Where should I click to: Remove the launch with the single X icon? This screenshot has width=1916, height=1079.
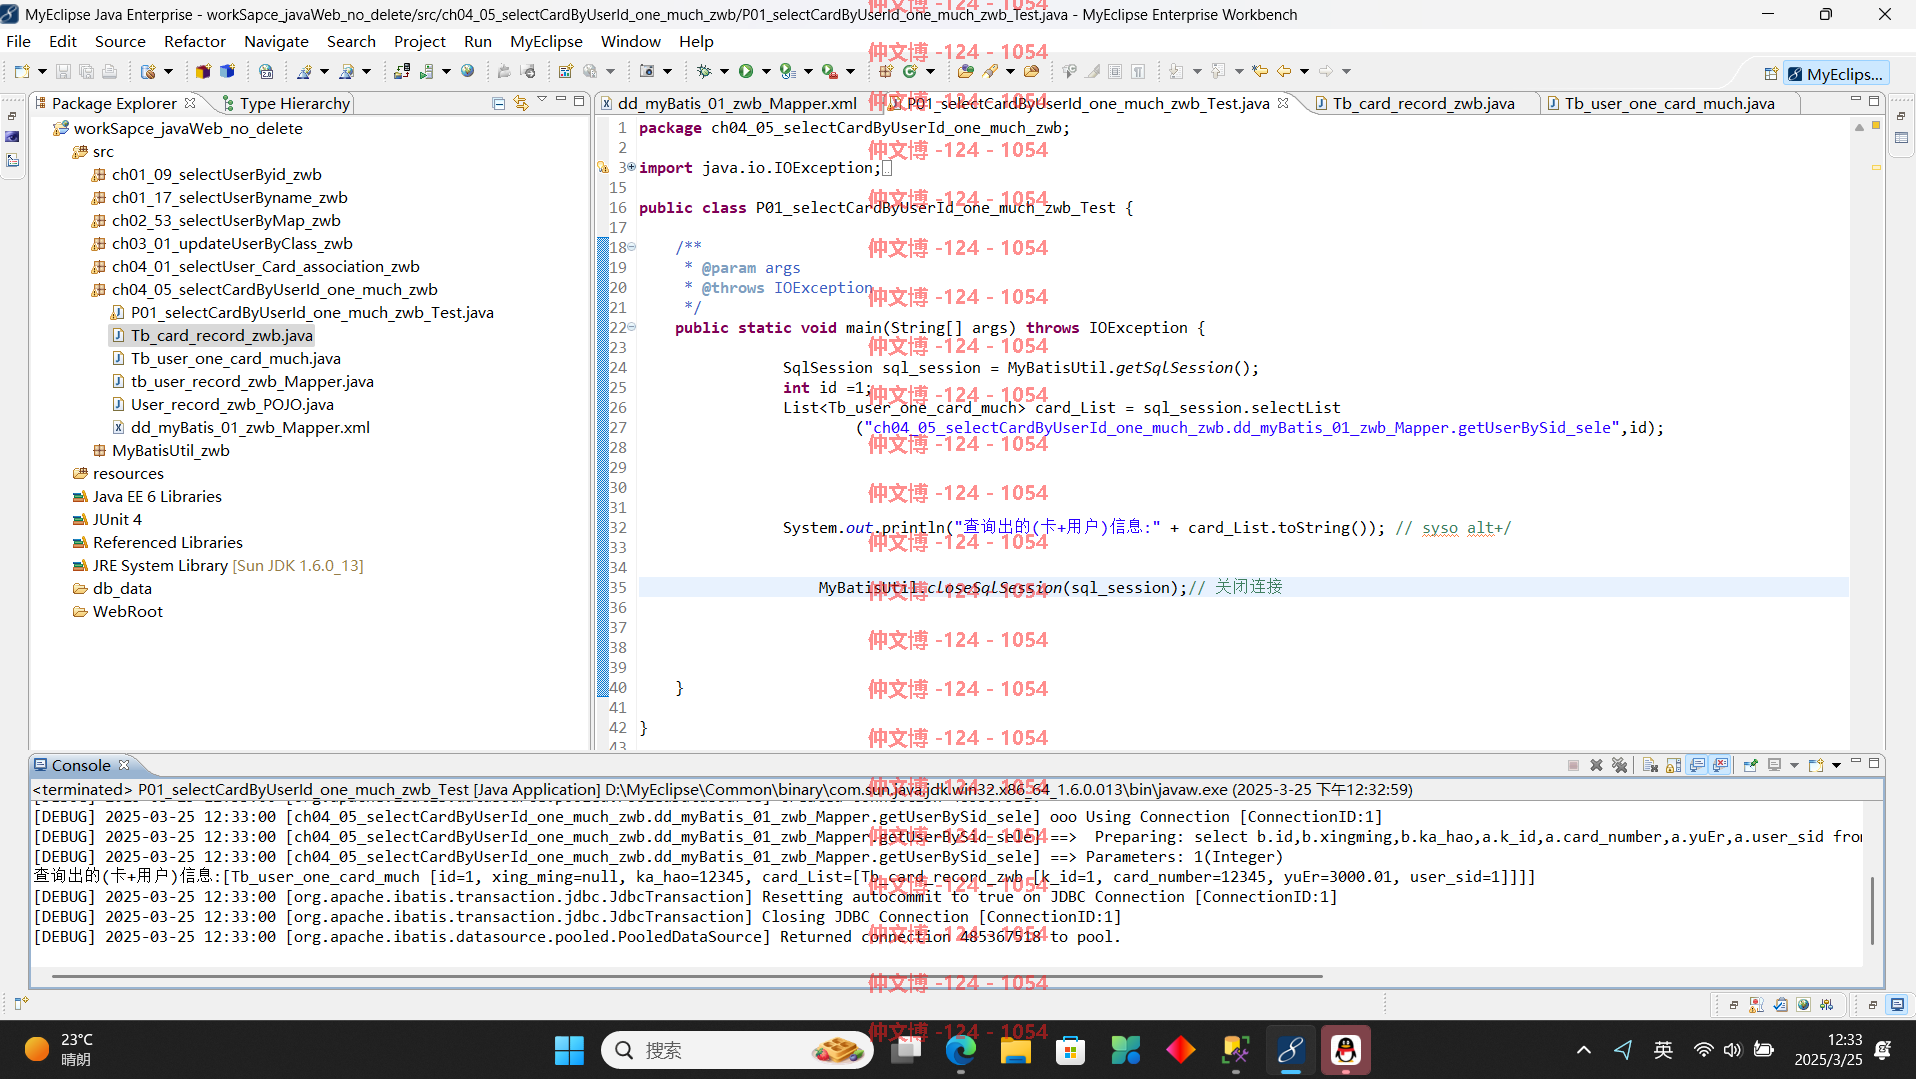click(x=1596, y=765)
